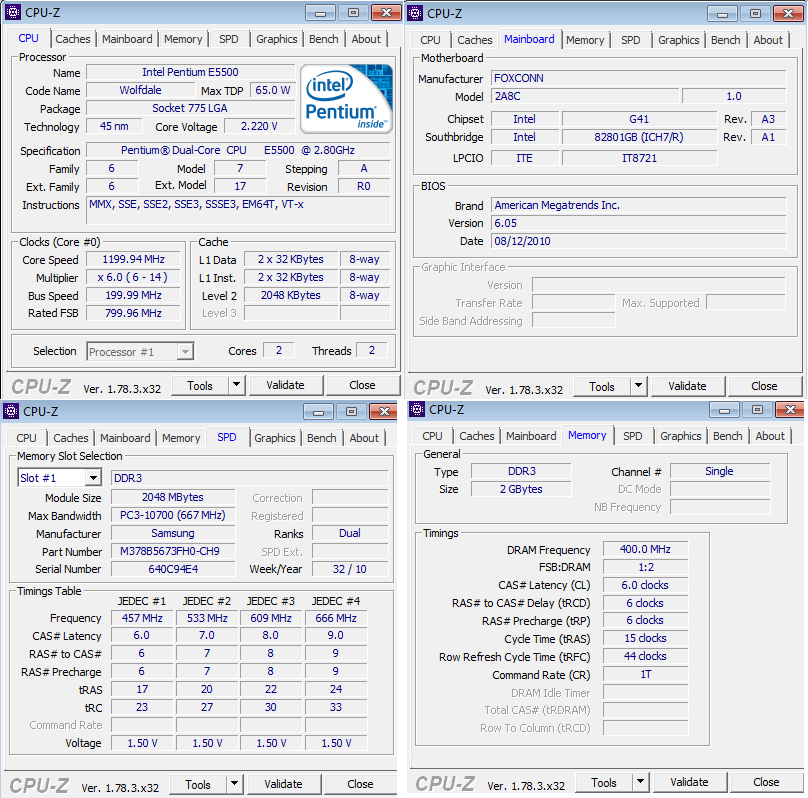
Task: Click JEDEC #4 frequency '666 MHz' cell
Action: click(x=336, y=618)
